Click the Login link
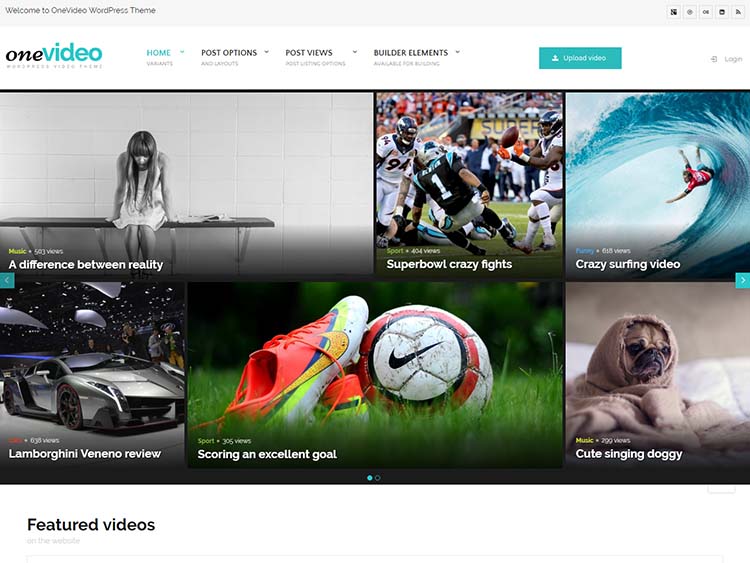750x563 pixels. [x=733, y=59]
